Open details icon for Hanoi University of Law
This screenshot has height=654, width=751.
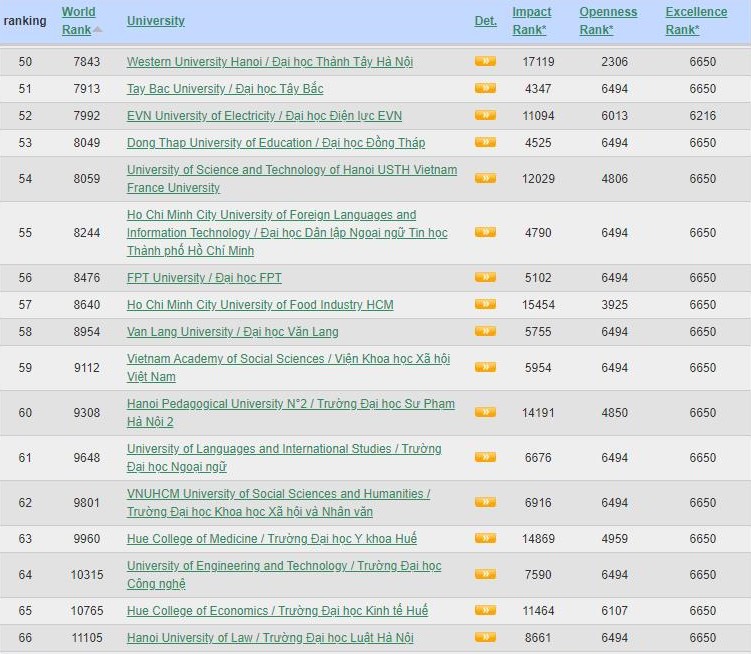[x=485, y=637]
